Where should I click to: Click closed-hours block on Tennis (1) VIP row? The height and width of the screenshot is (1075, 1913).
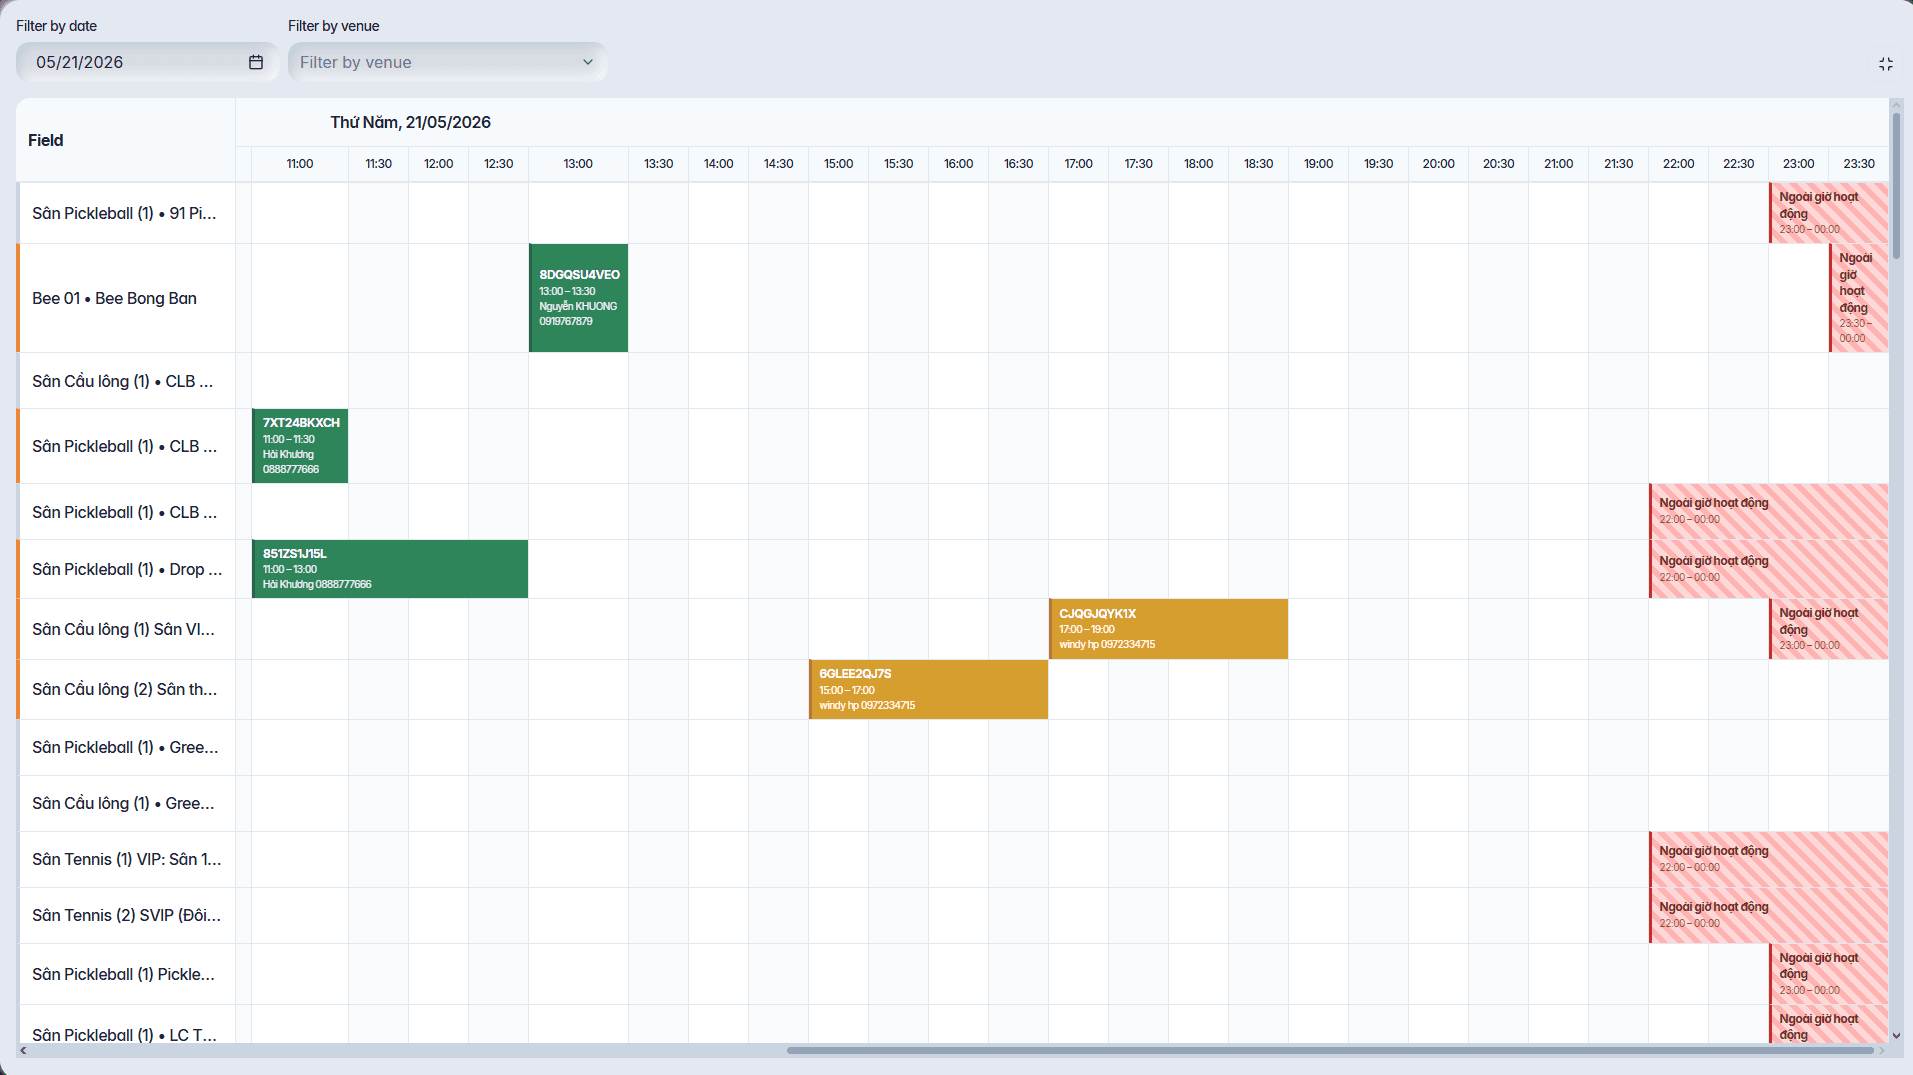tap(1769, 859)
